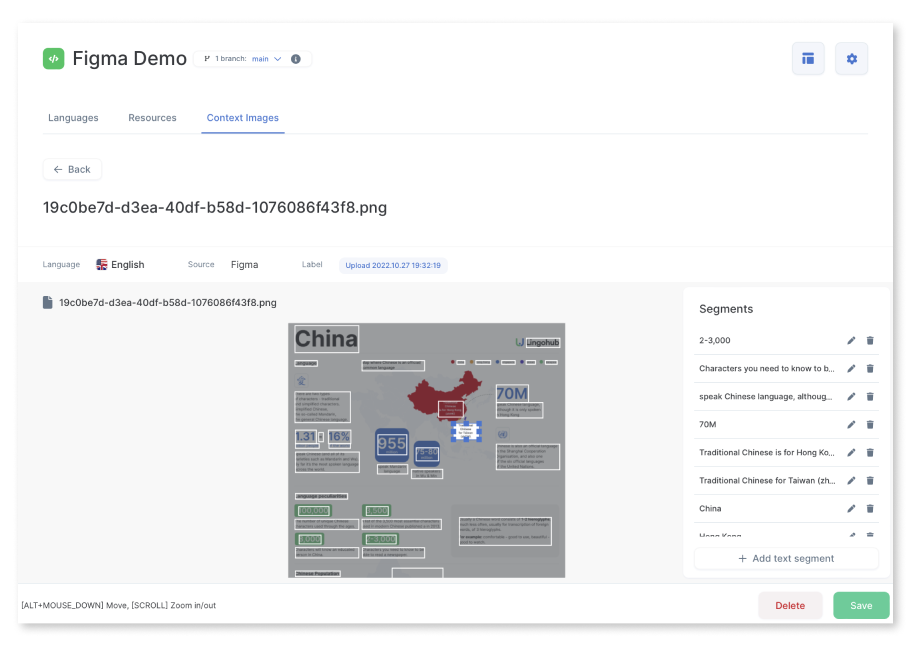Select the 2-3,000 segment text
The height and width of the screenshot is (647, 911).
point(715,341)
